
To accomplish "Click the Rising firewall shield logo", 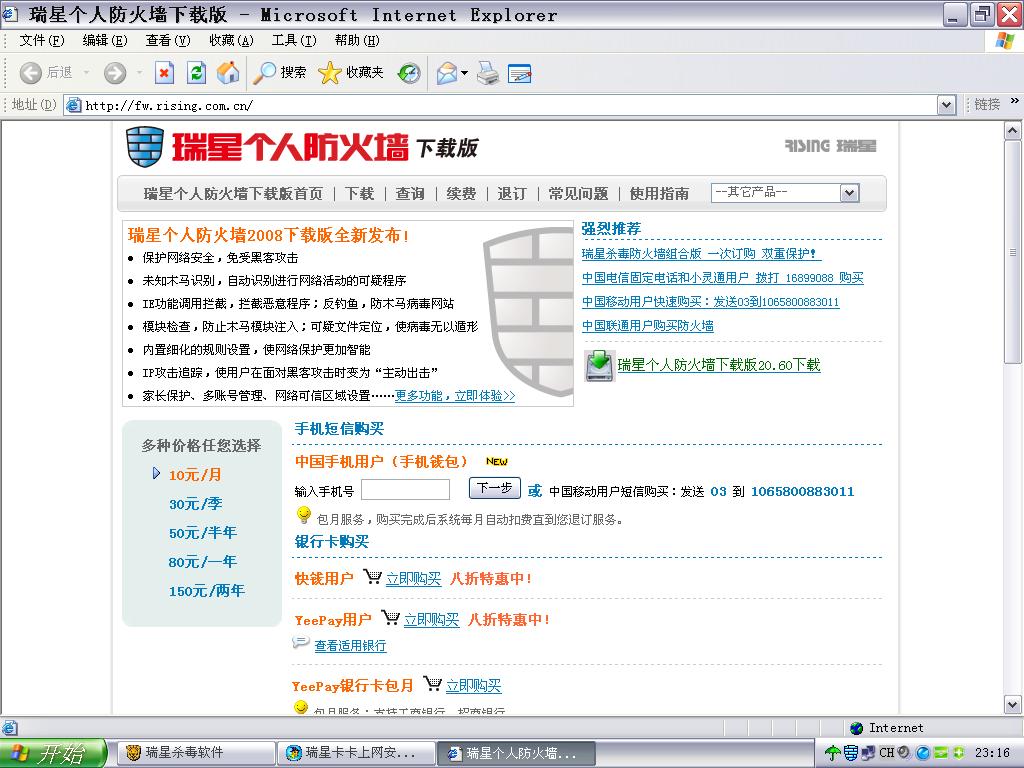I will [144, 147].
